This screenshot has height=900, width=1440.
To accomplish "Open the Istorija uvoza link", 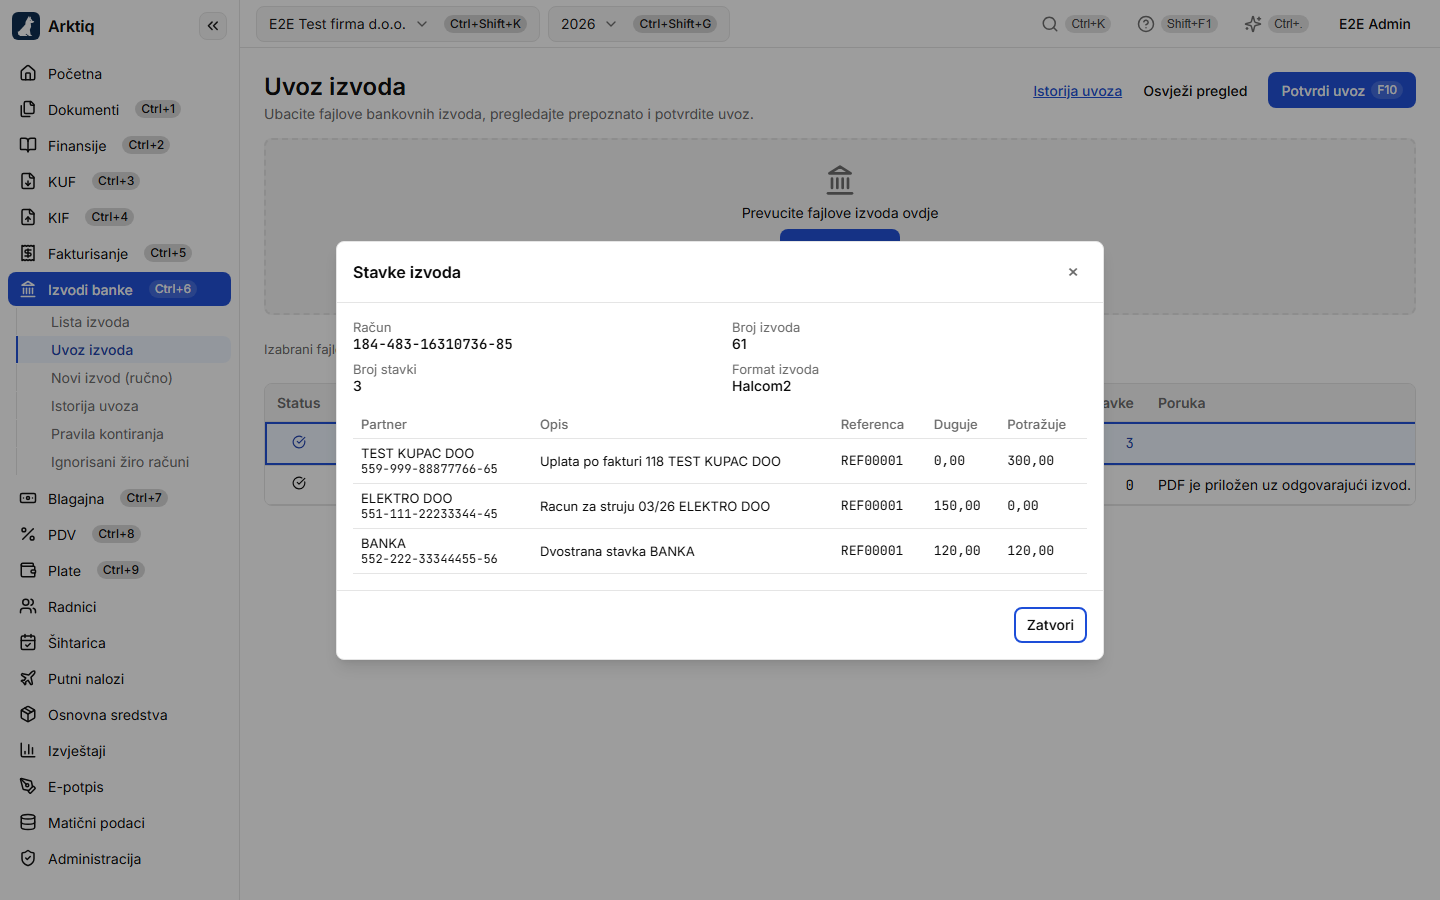I will (1077, 91).
